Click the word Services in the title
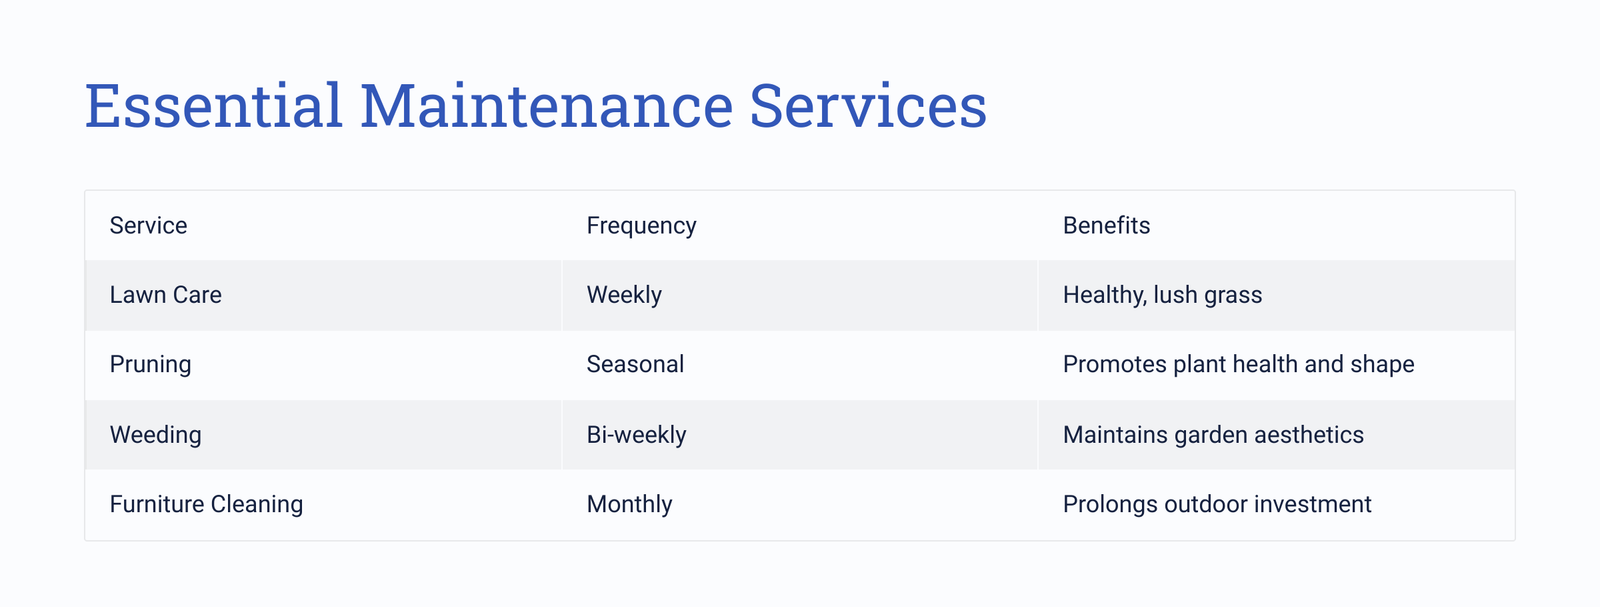The image size is (1600, 607). [868, 106]
